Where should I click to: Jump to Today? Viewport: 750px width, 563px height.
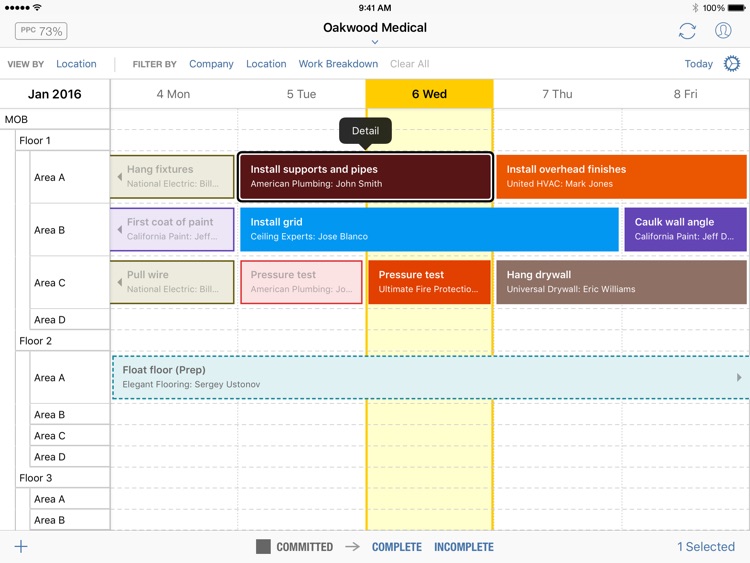click(x=698, y=64)
